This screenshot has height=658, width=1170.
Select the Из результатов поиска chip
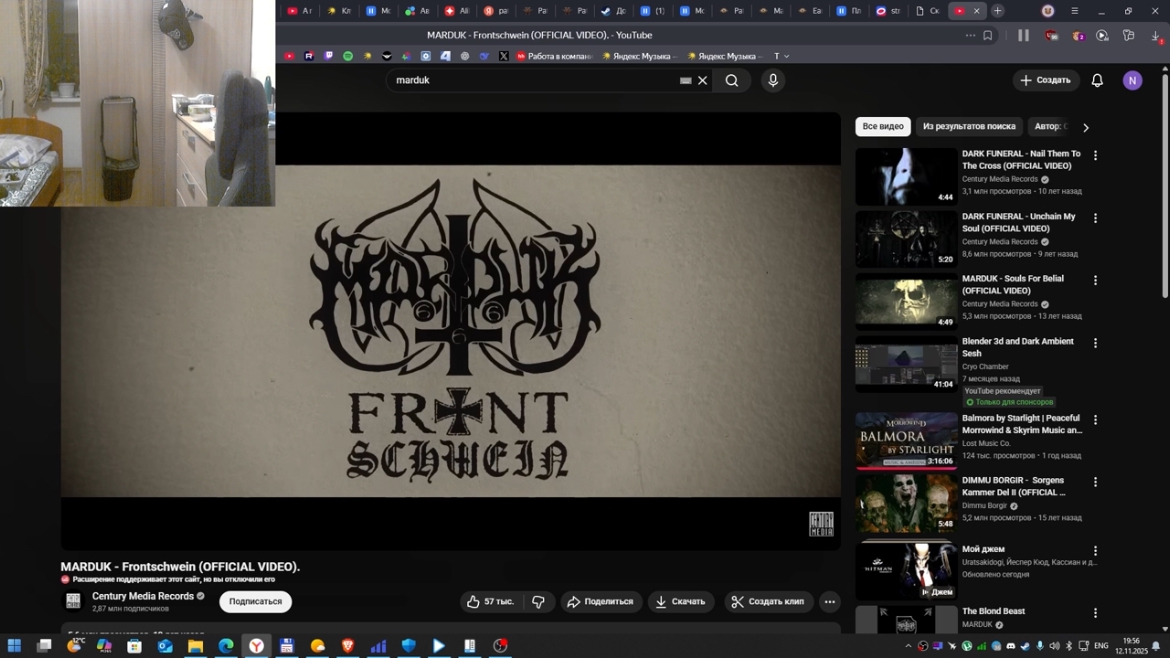pos(969,126)
